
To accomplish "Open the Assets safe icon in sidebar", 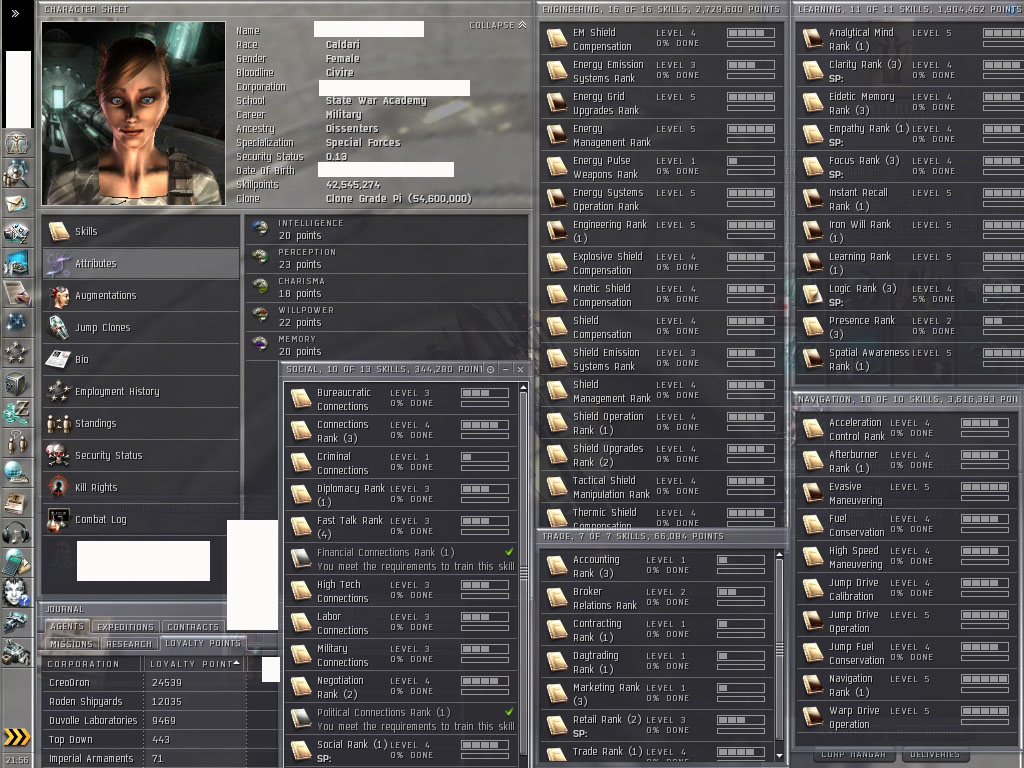I will pyautogui.click(x=16, y=383).
